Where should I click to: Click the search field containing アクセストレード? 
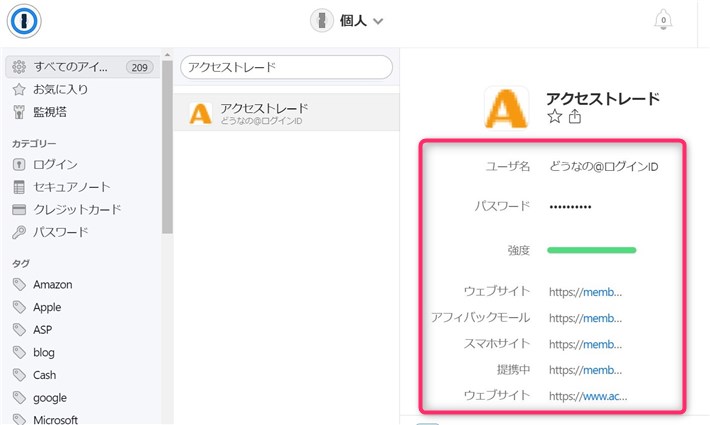(x=286, y=67)
